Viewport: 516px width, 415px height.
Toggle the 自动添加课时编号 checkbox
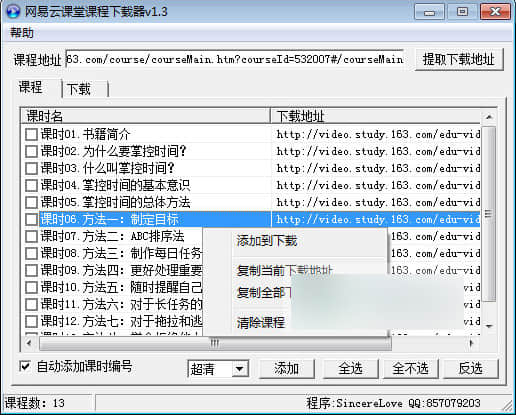(x=25, y=366)
